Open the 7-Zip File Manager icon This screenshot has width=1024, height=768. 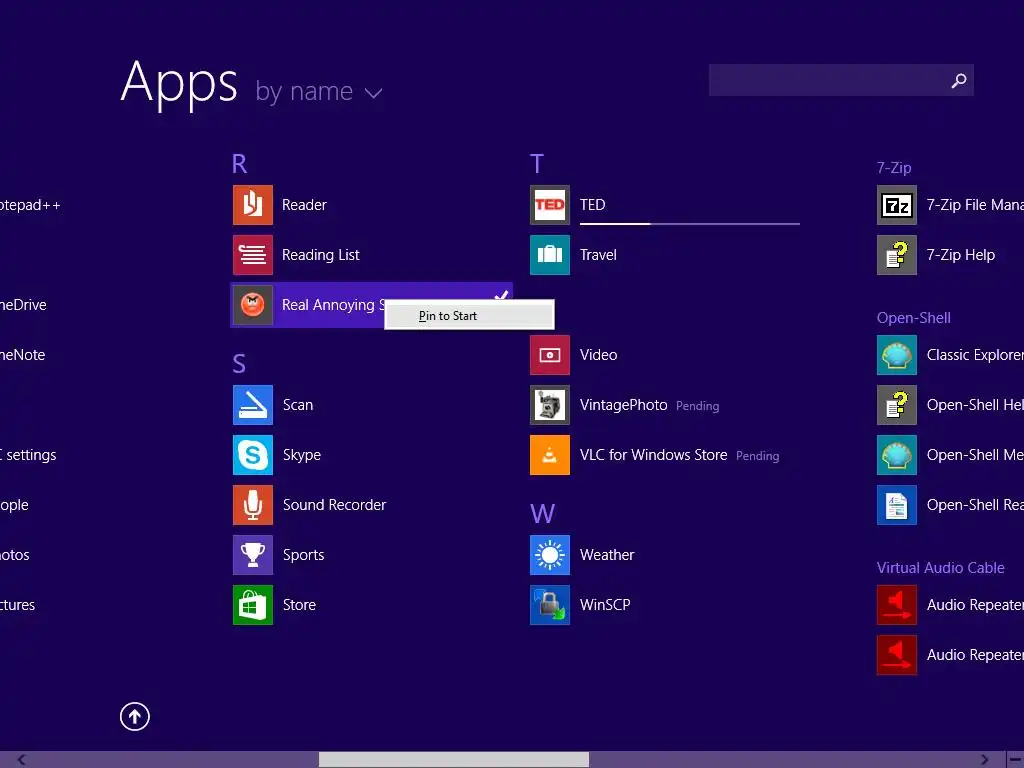click(x=897, y=205)
